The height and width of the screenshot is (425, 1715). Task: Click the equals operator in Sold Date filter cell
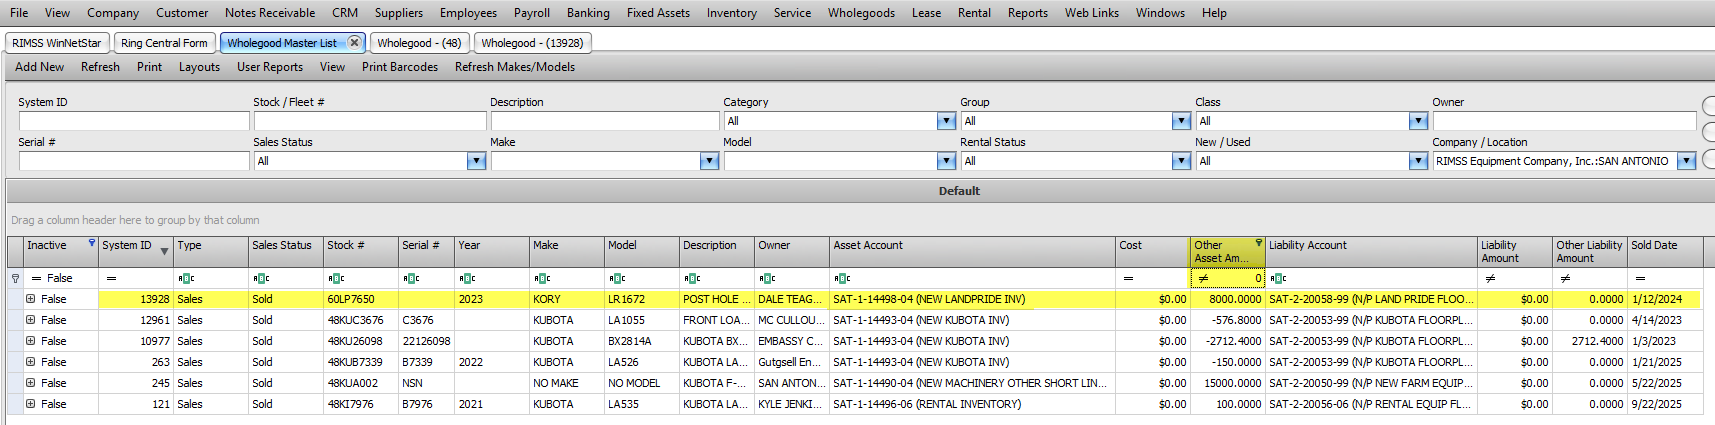(1640, 279)
